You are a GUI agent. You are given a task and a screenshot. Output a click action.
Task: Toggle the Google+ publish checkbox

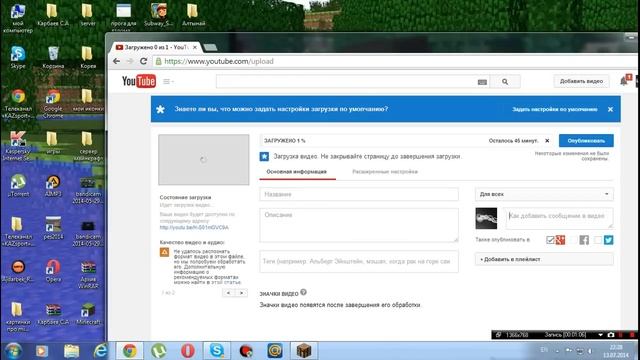550,240
